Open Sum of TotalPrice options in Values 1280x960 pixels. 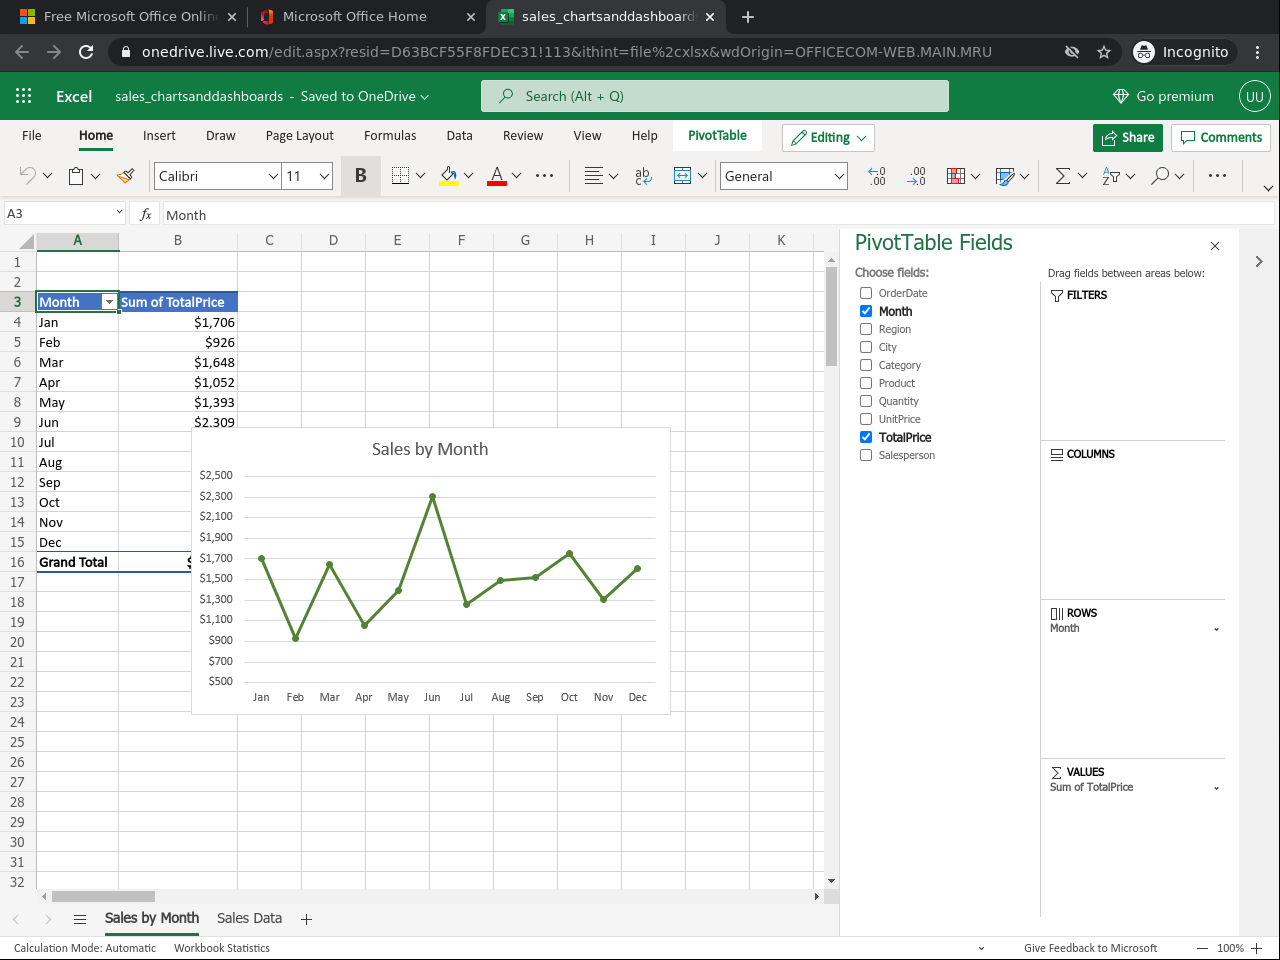tap(1216, 788)
